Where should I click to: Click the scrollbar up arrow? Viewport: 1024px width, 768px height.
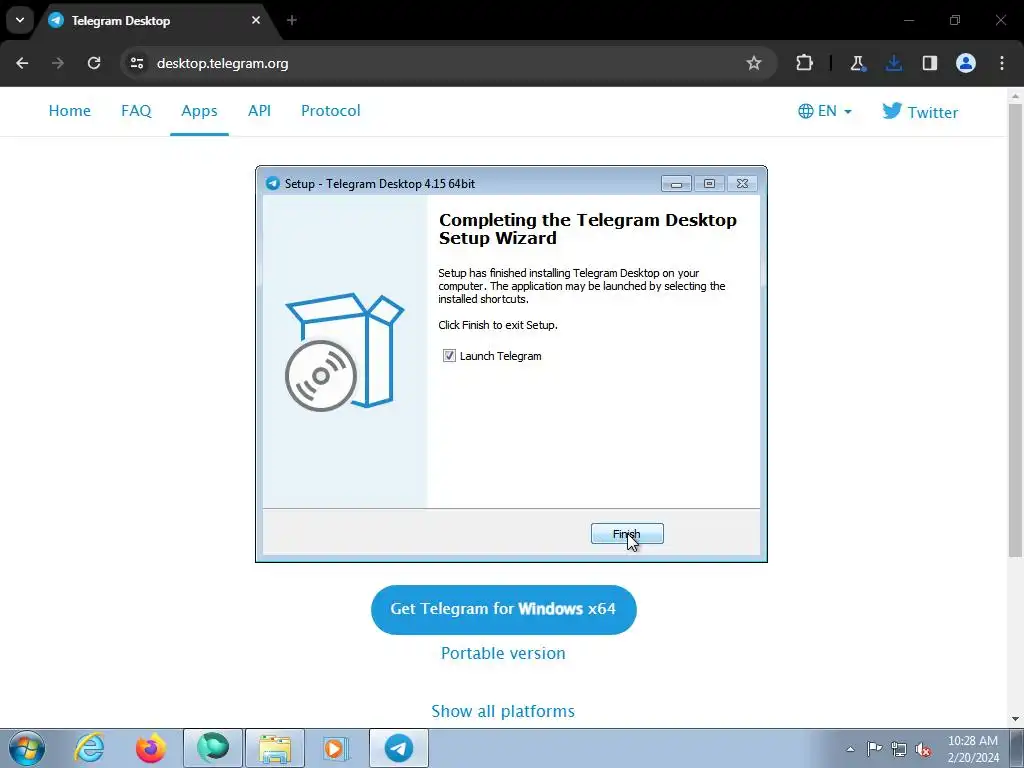click(x=1016, y=95)
